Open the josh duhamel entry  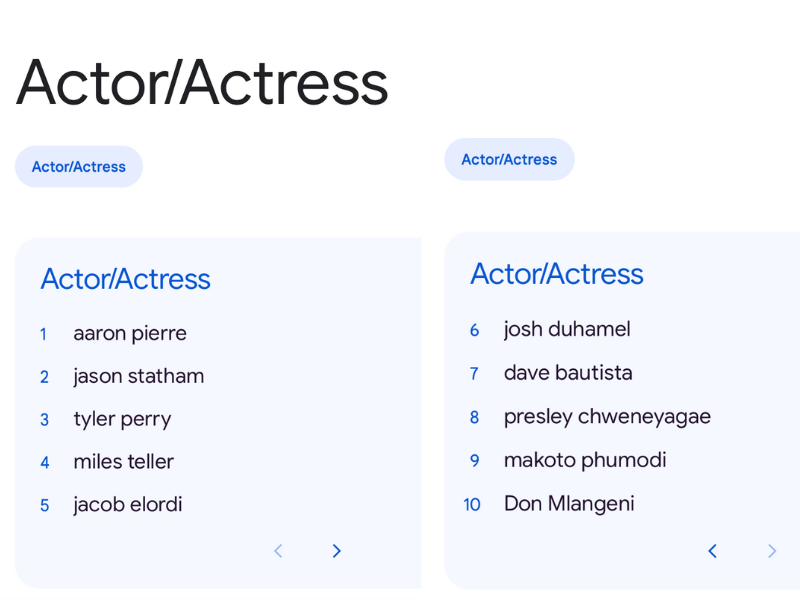point(566,329)
